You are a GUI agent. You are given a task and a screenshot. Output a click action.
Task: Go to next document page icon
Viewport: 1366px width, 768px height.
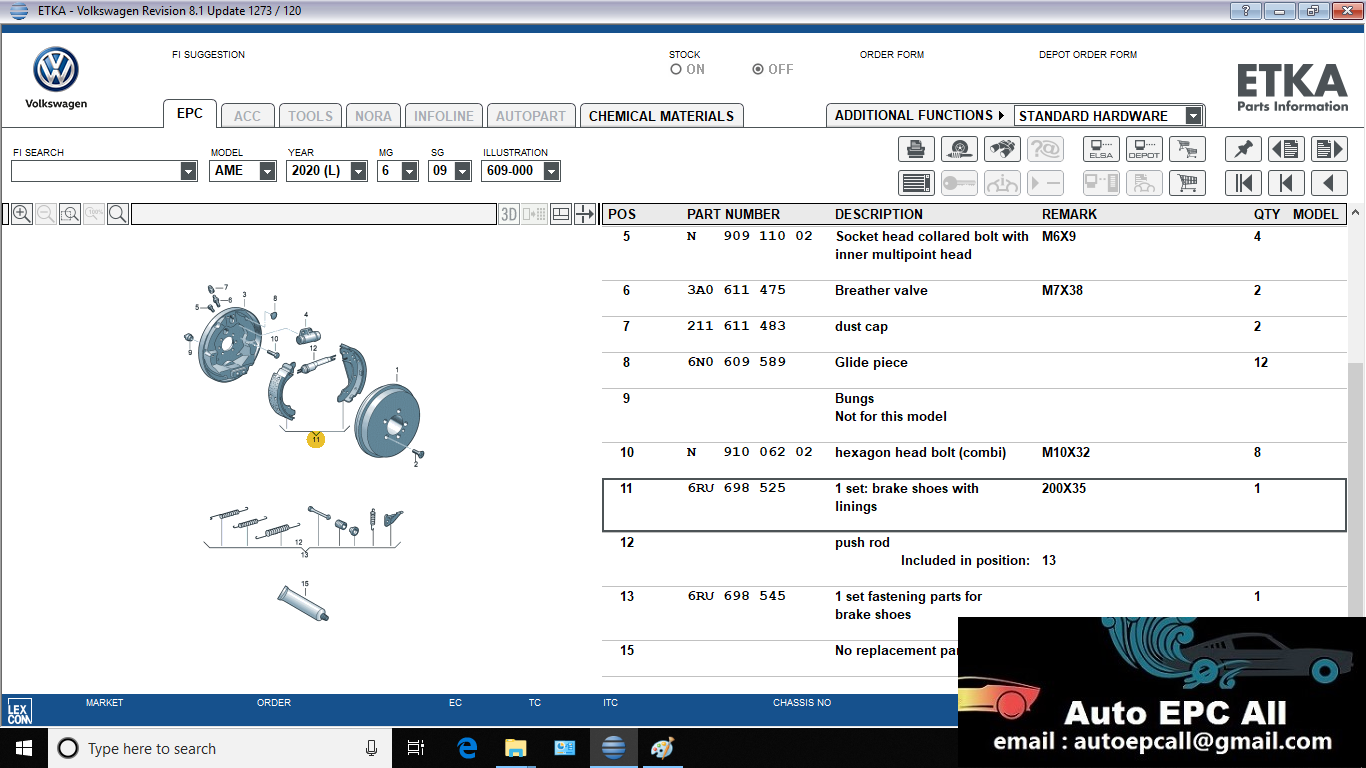1329,149
